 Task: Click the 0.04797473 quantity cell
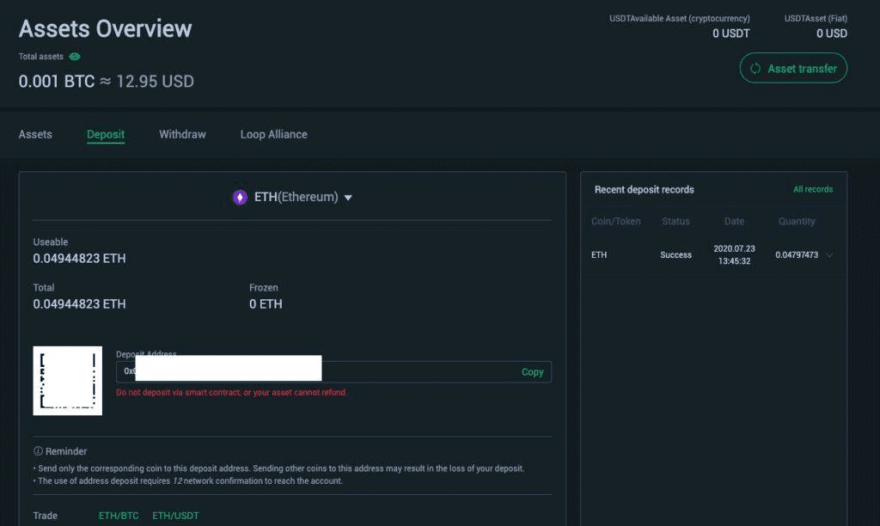(796, 255)
